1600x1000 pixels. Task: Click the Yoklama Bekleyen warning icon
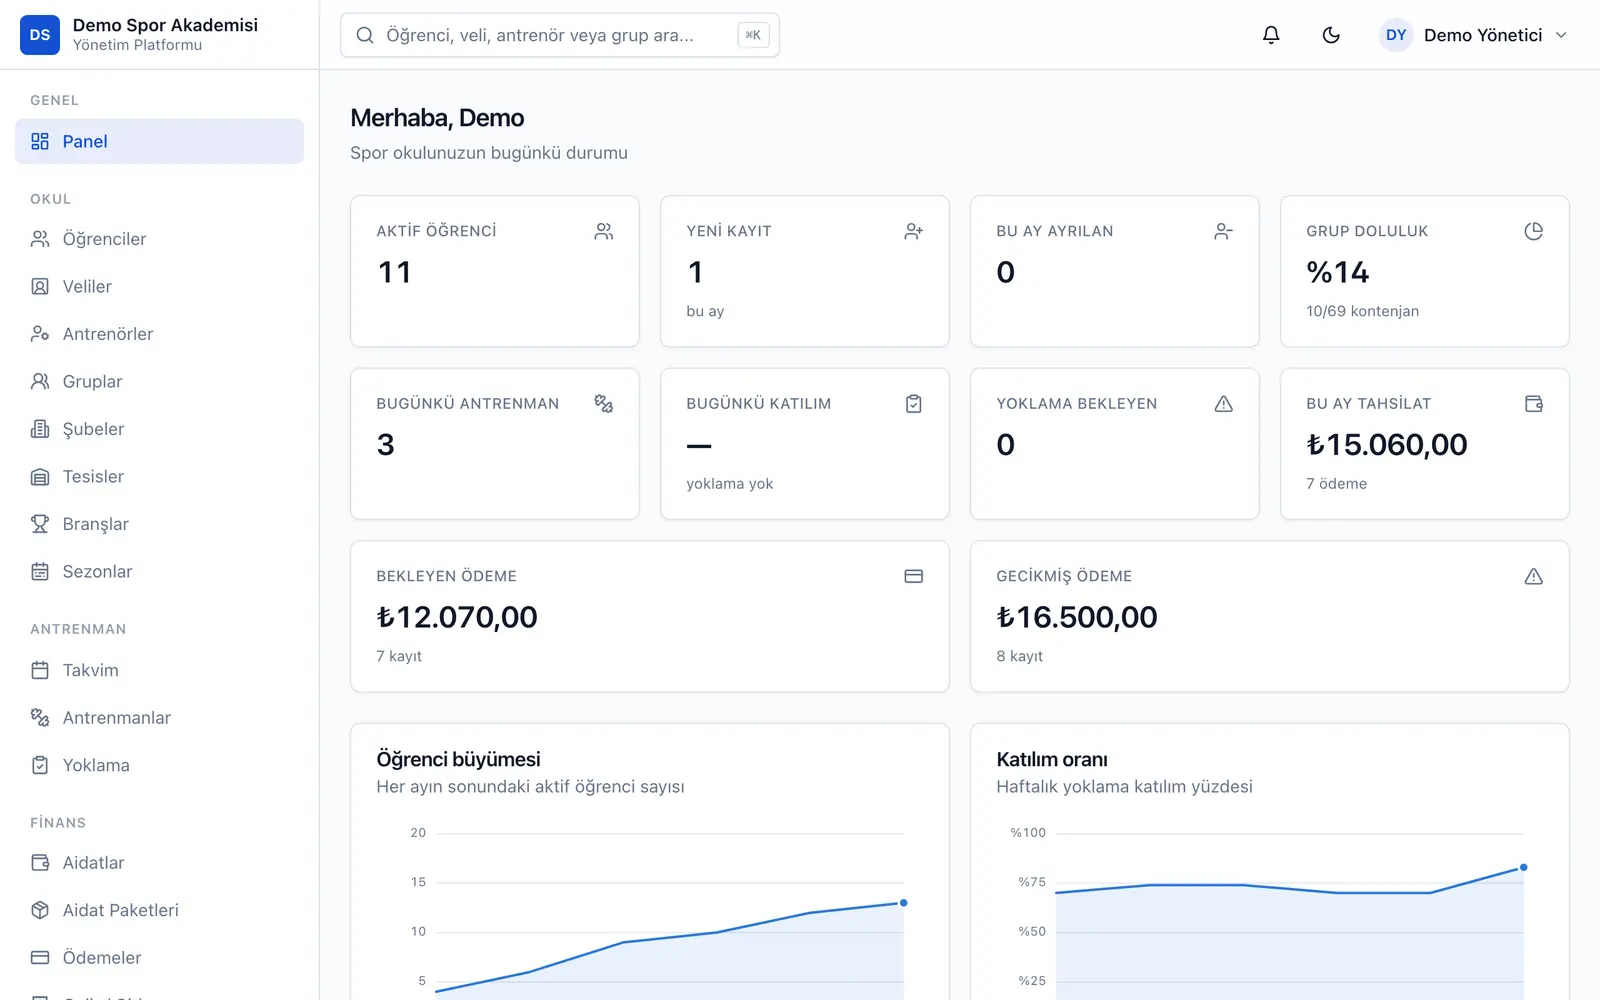(1224, 403)
